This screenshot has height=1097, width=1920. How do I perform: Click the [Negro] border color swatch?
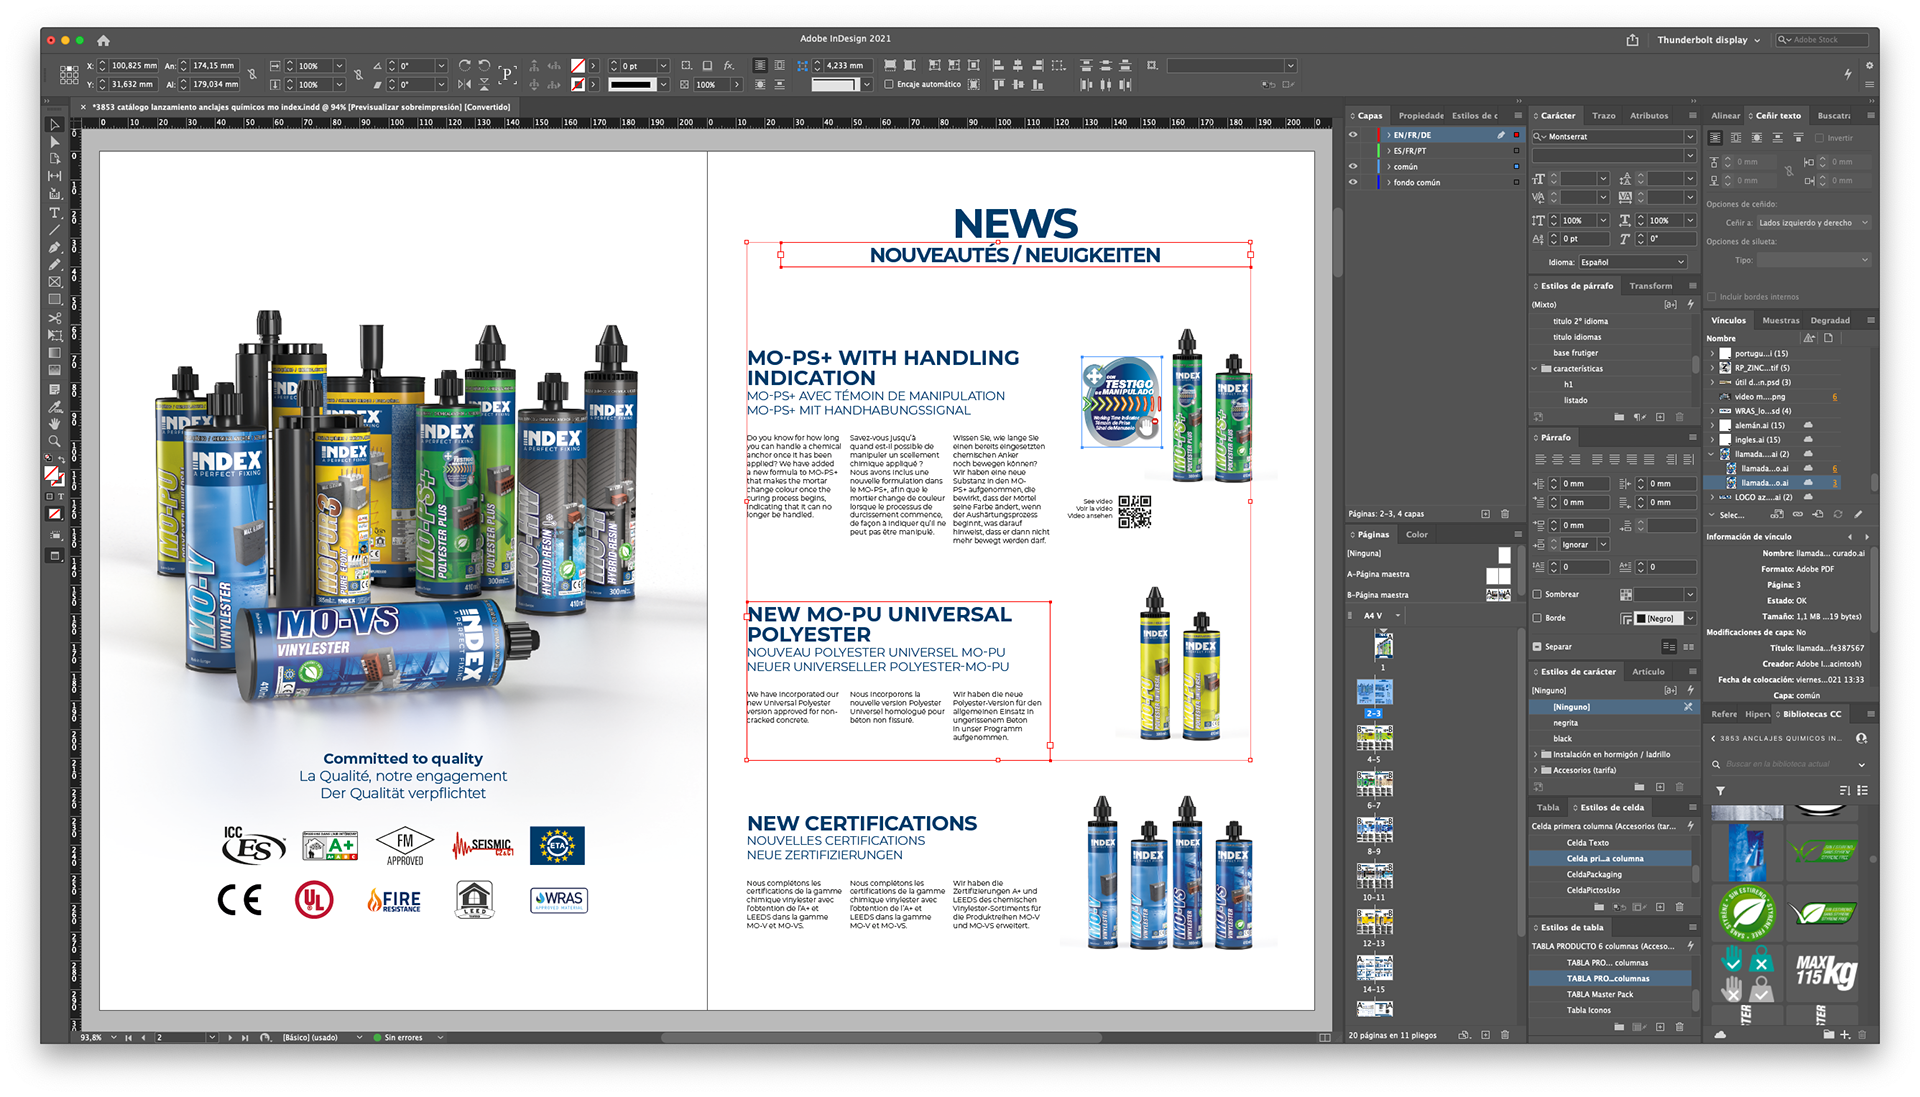pyautogui.click(x=1660, y=619)
